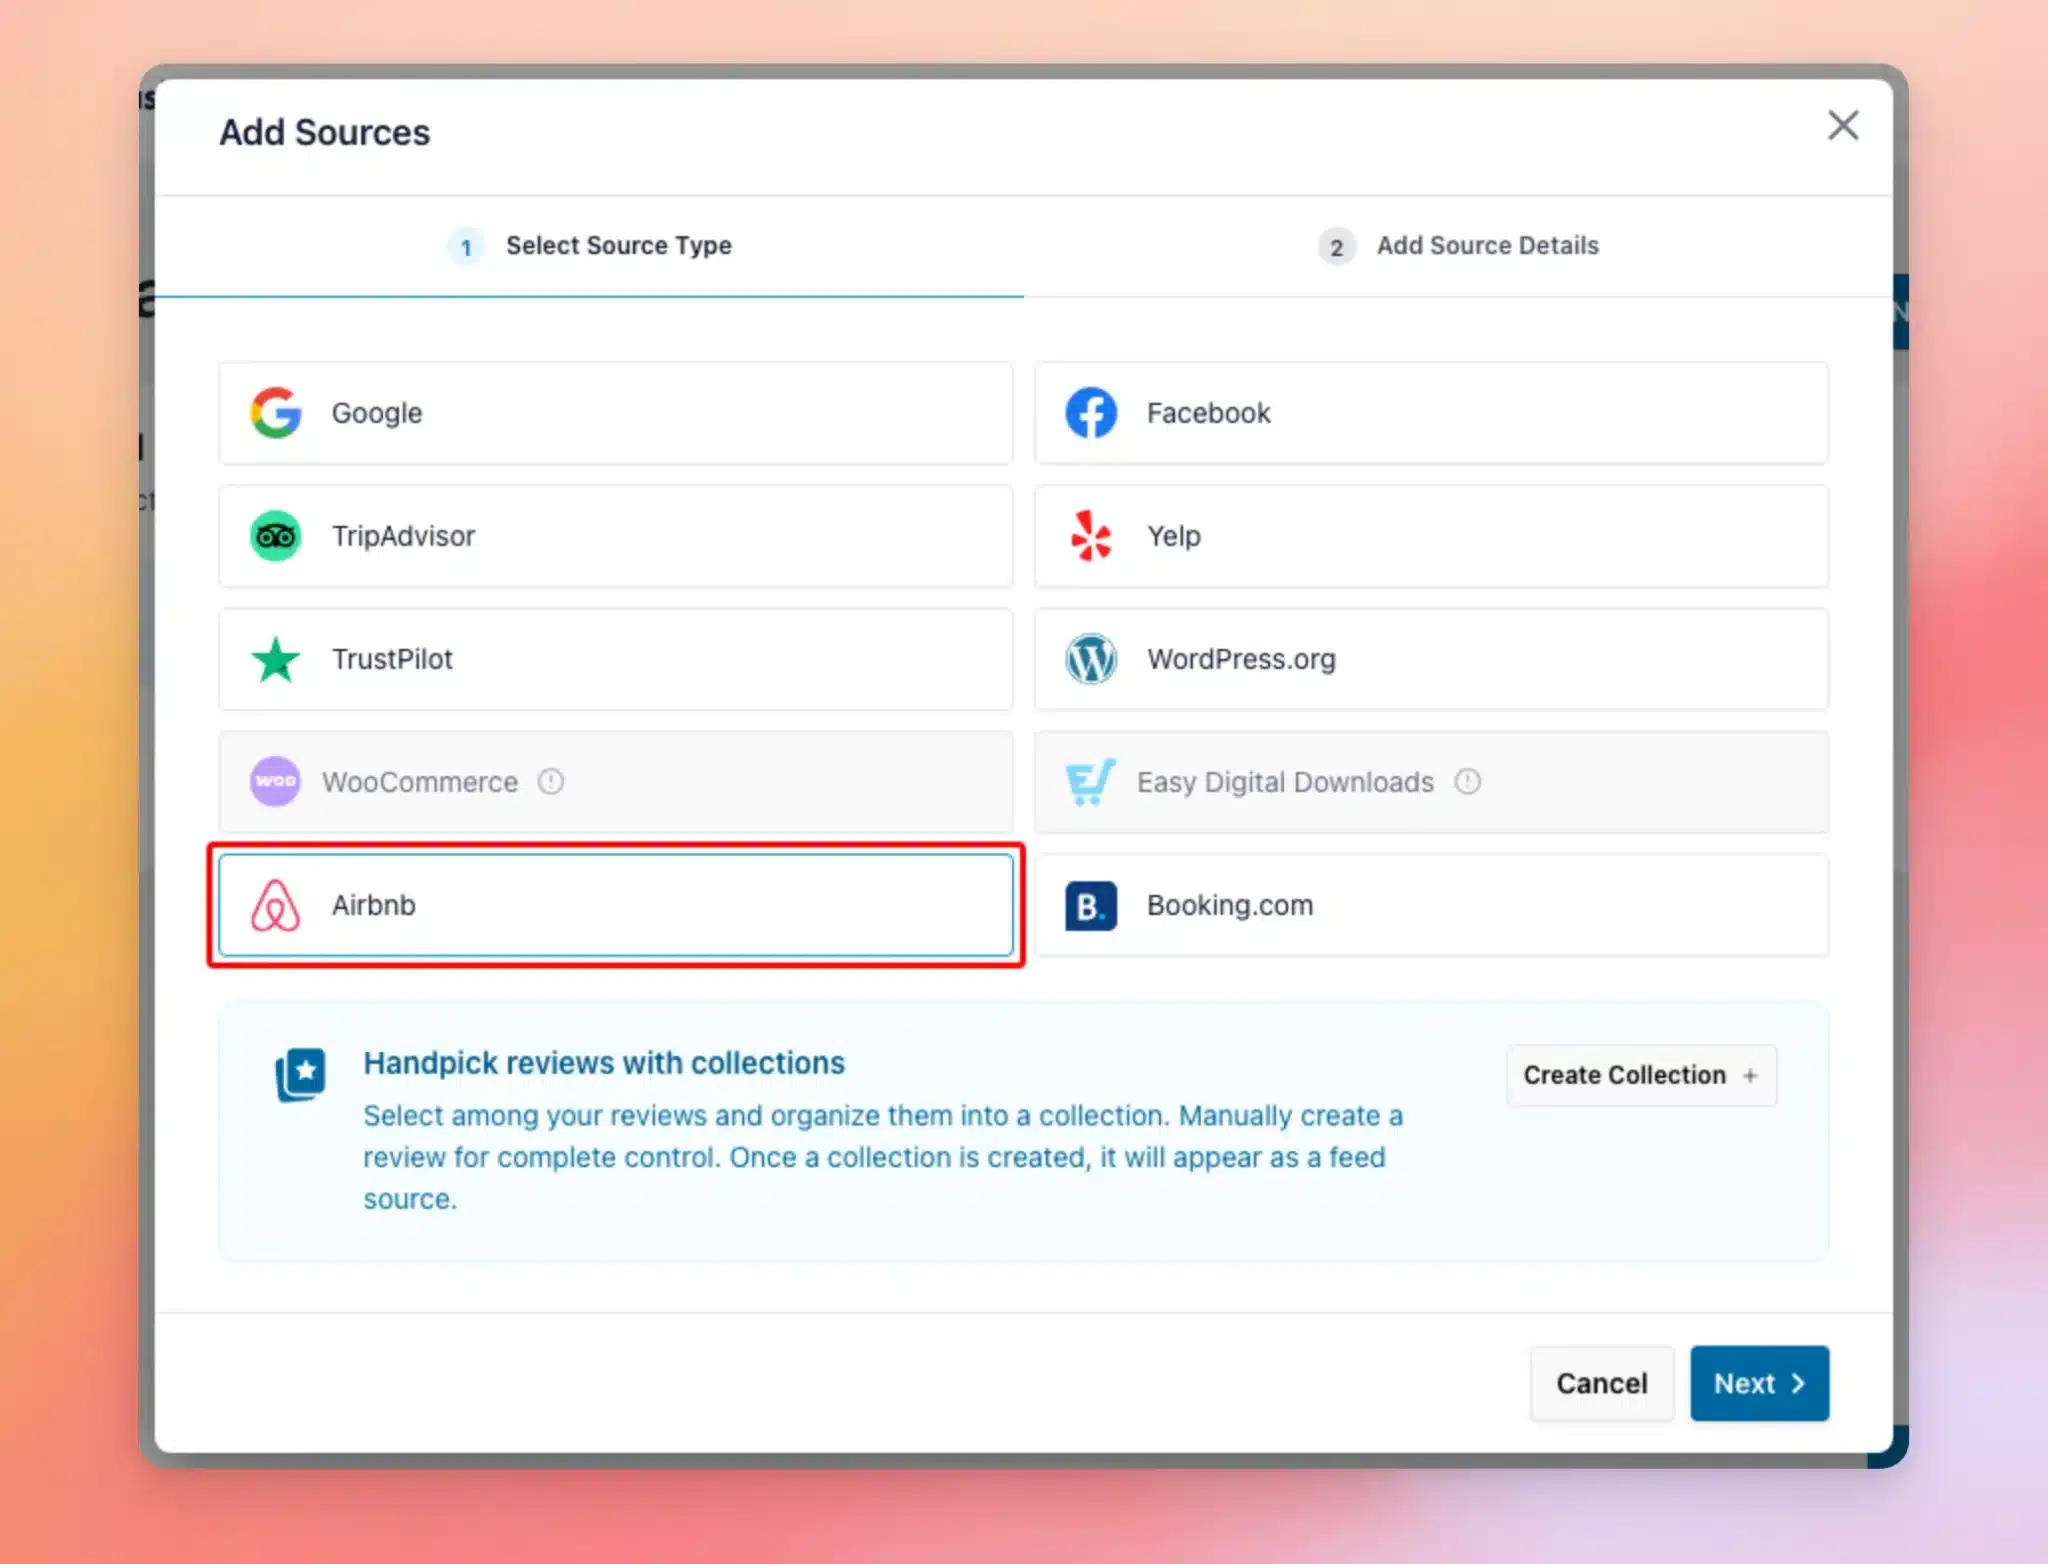This screenshot has width=2048, height=1564.
Task: Close the Add Sources dialog
Action: (x=1843, y=126)
